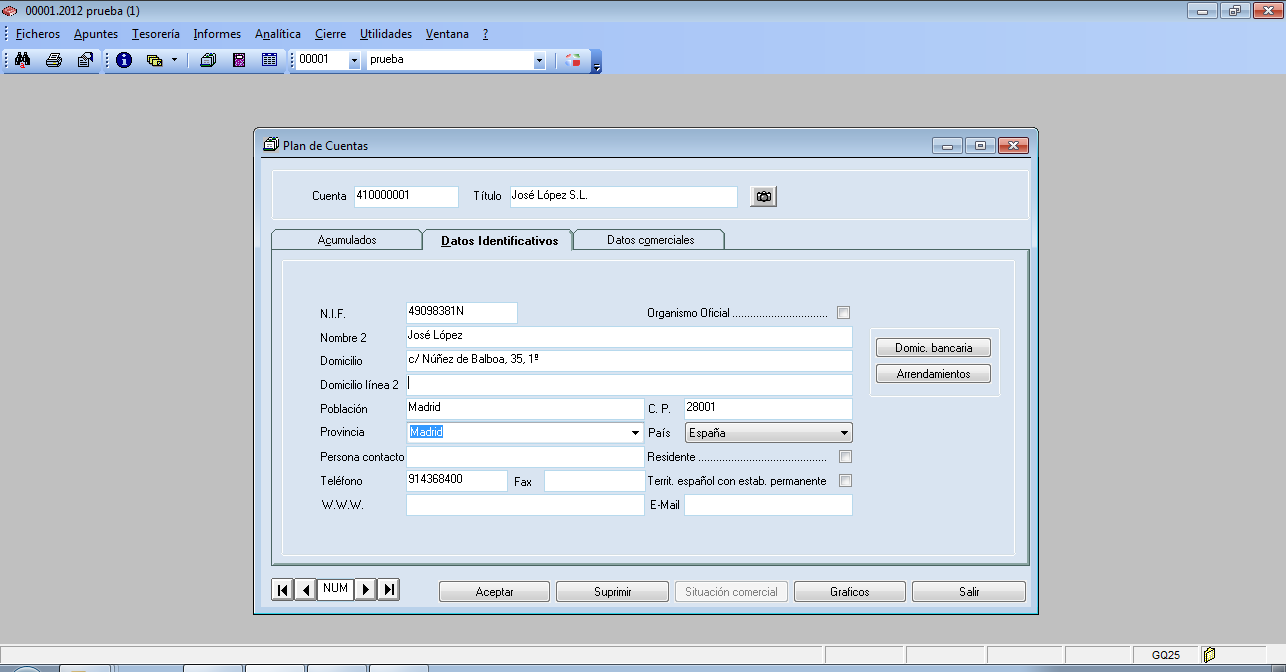The image size is (1286, 672).
Task: Open the País dropdown showing España
Action: [x=844, y=433]
